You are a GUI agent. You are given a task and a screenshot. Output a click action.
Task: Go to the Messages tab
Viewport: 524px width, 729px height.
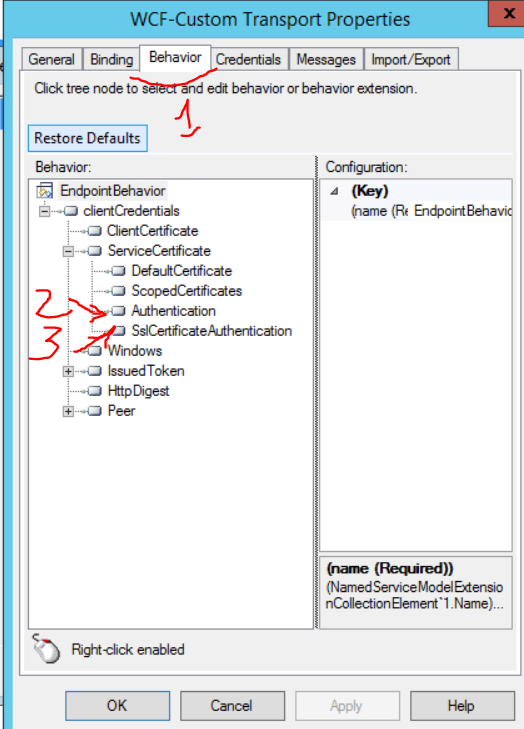[326, 60]
